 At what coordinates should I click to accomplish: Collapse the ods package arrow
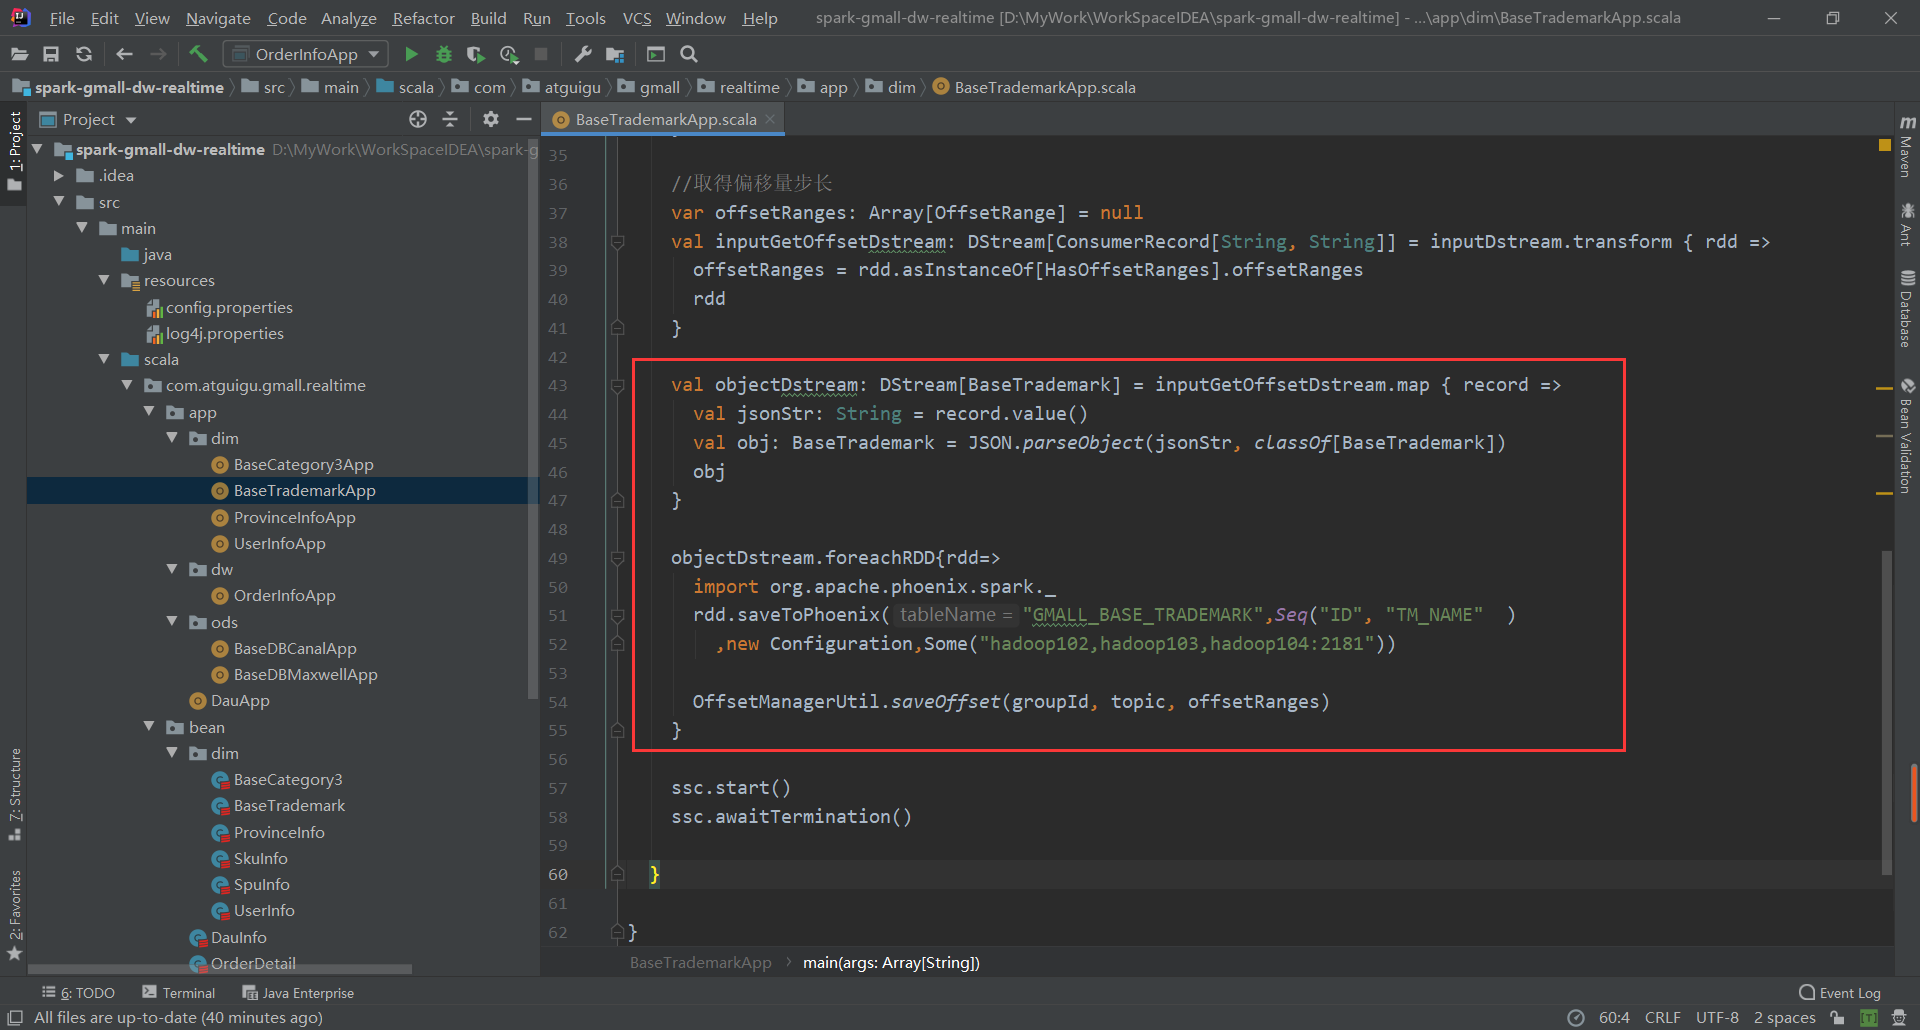tap(172, 621)
